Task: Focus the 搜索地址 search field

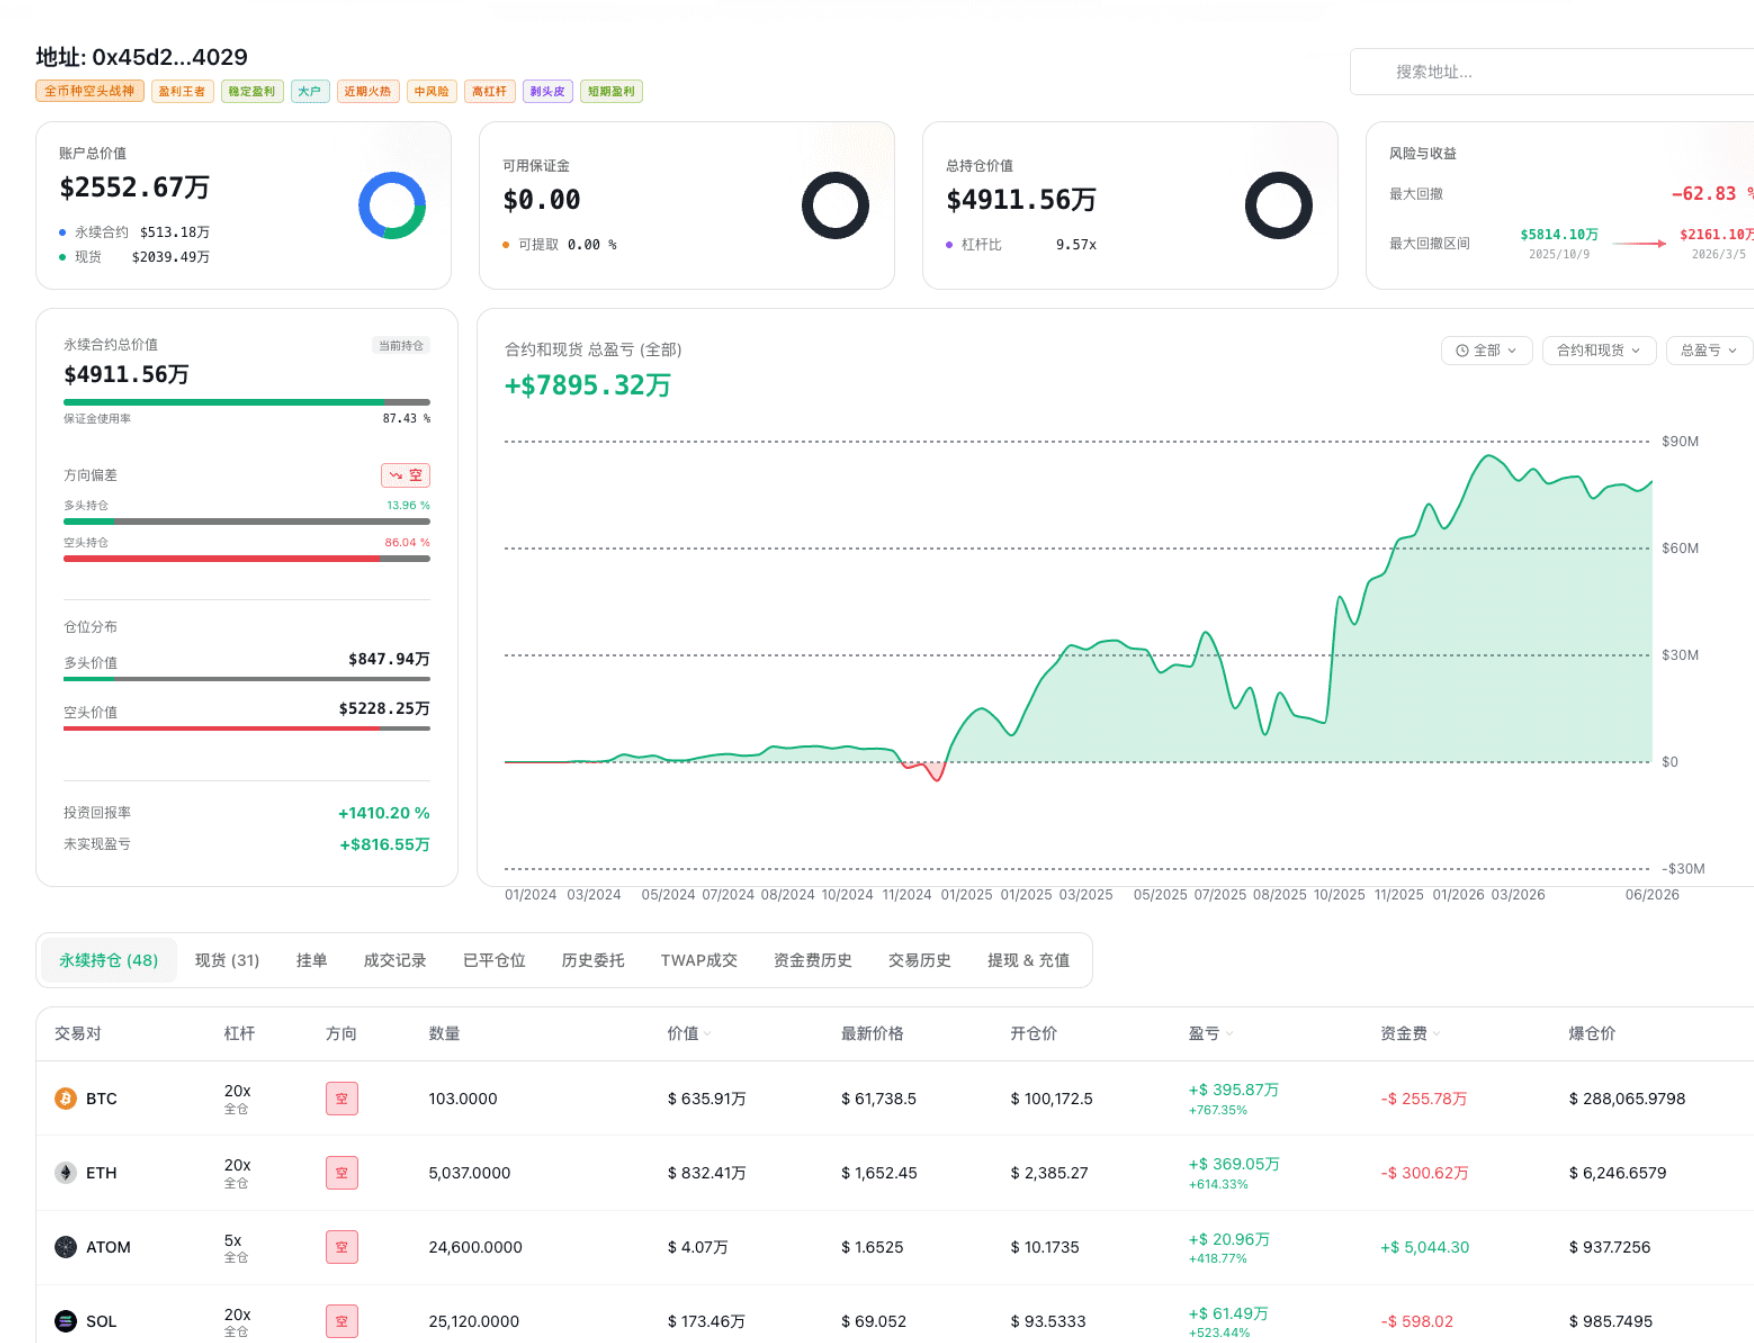Action: 1551,72
